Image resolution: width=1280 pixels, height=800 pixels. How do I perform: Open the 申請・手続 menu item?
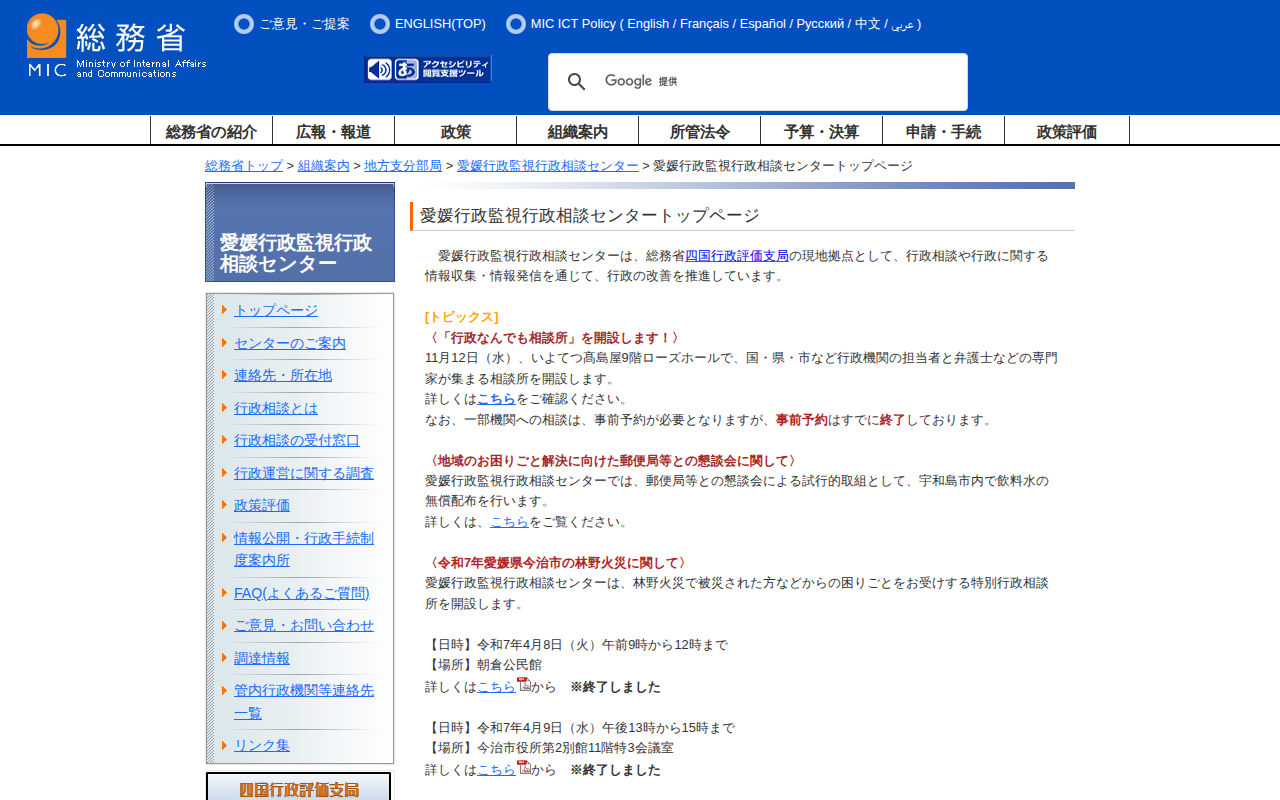point(943,131)
